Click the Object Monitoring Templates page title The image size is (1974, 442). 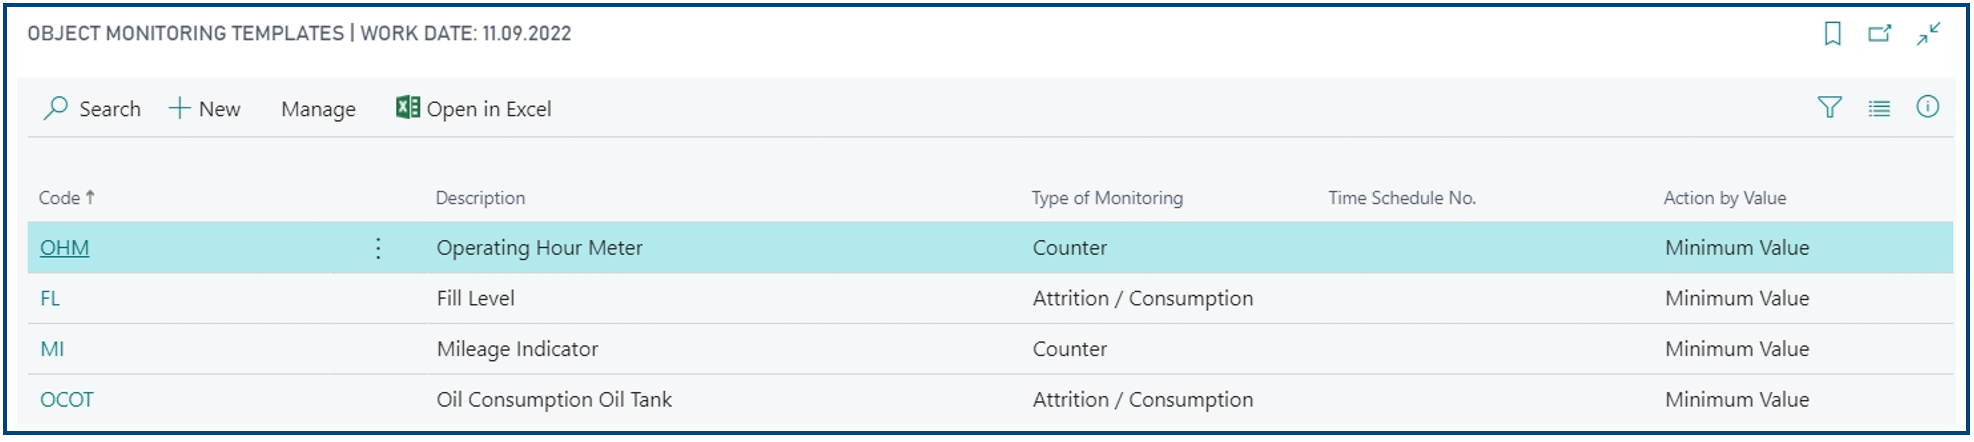[x=185, y=33]
